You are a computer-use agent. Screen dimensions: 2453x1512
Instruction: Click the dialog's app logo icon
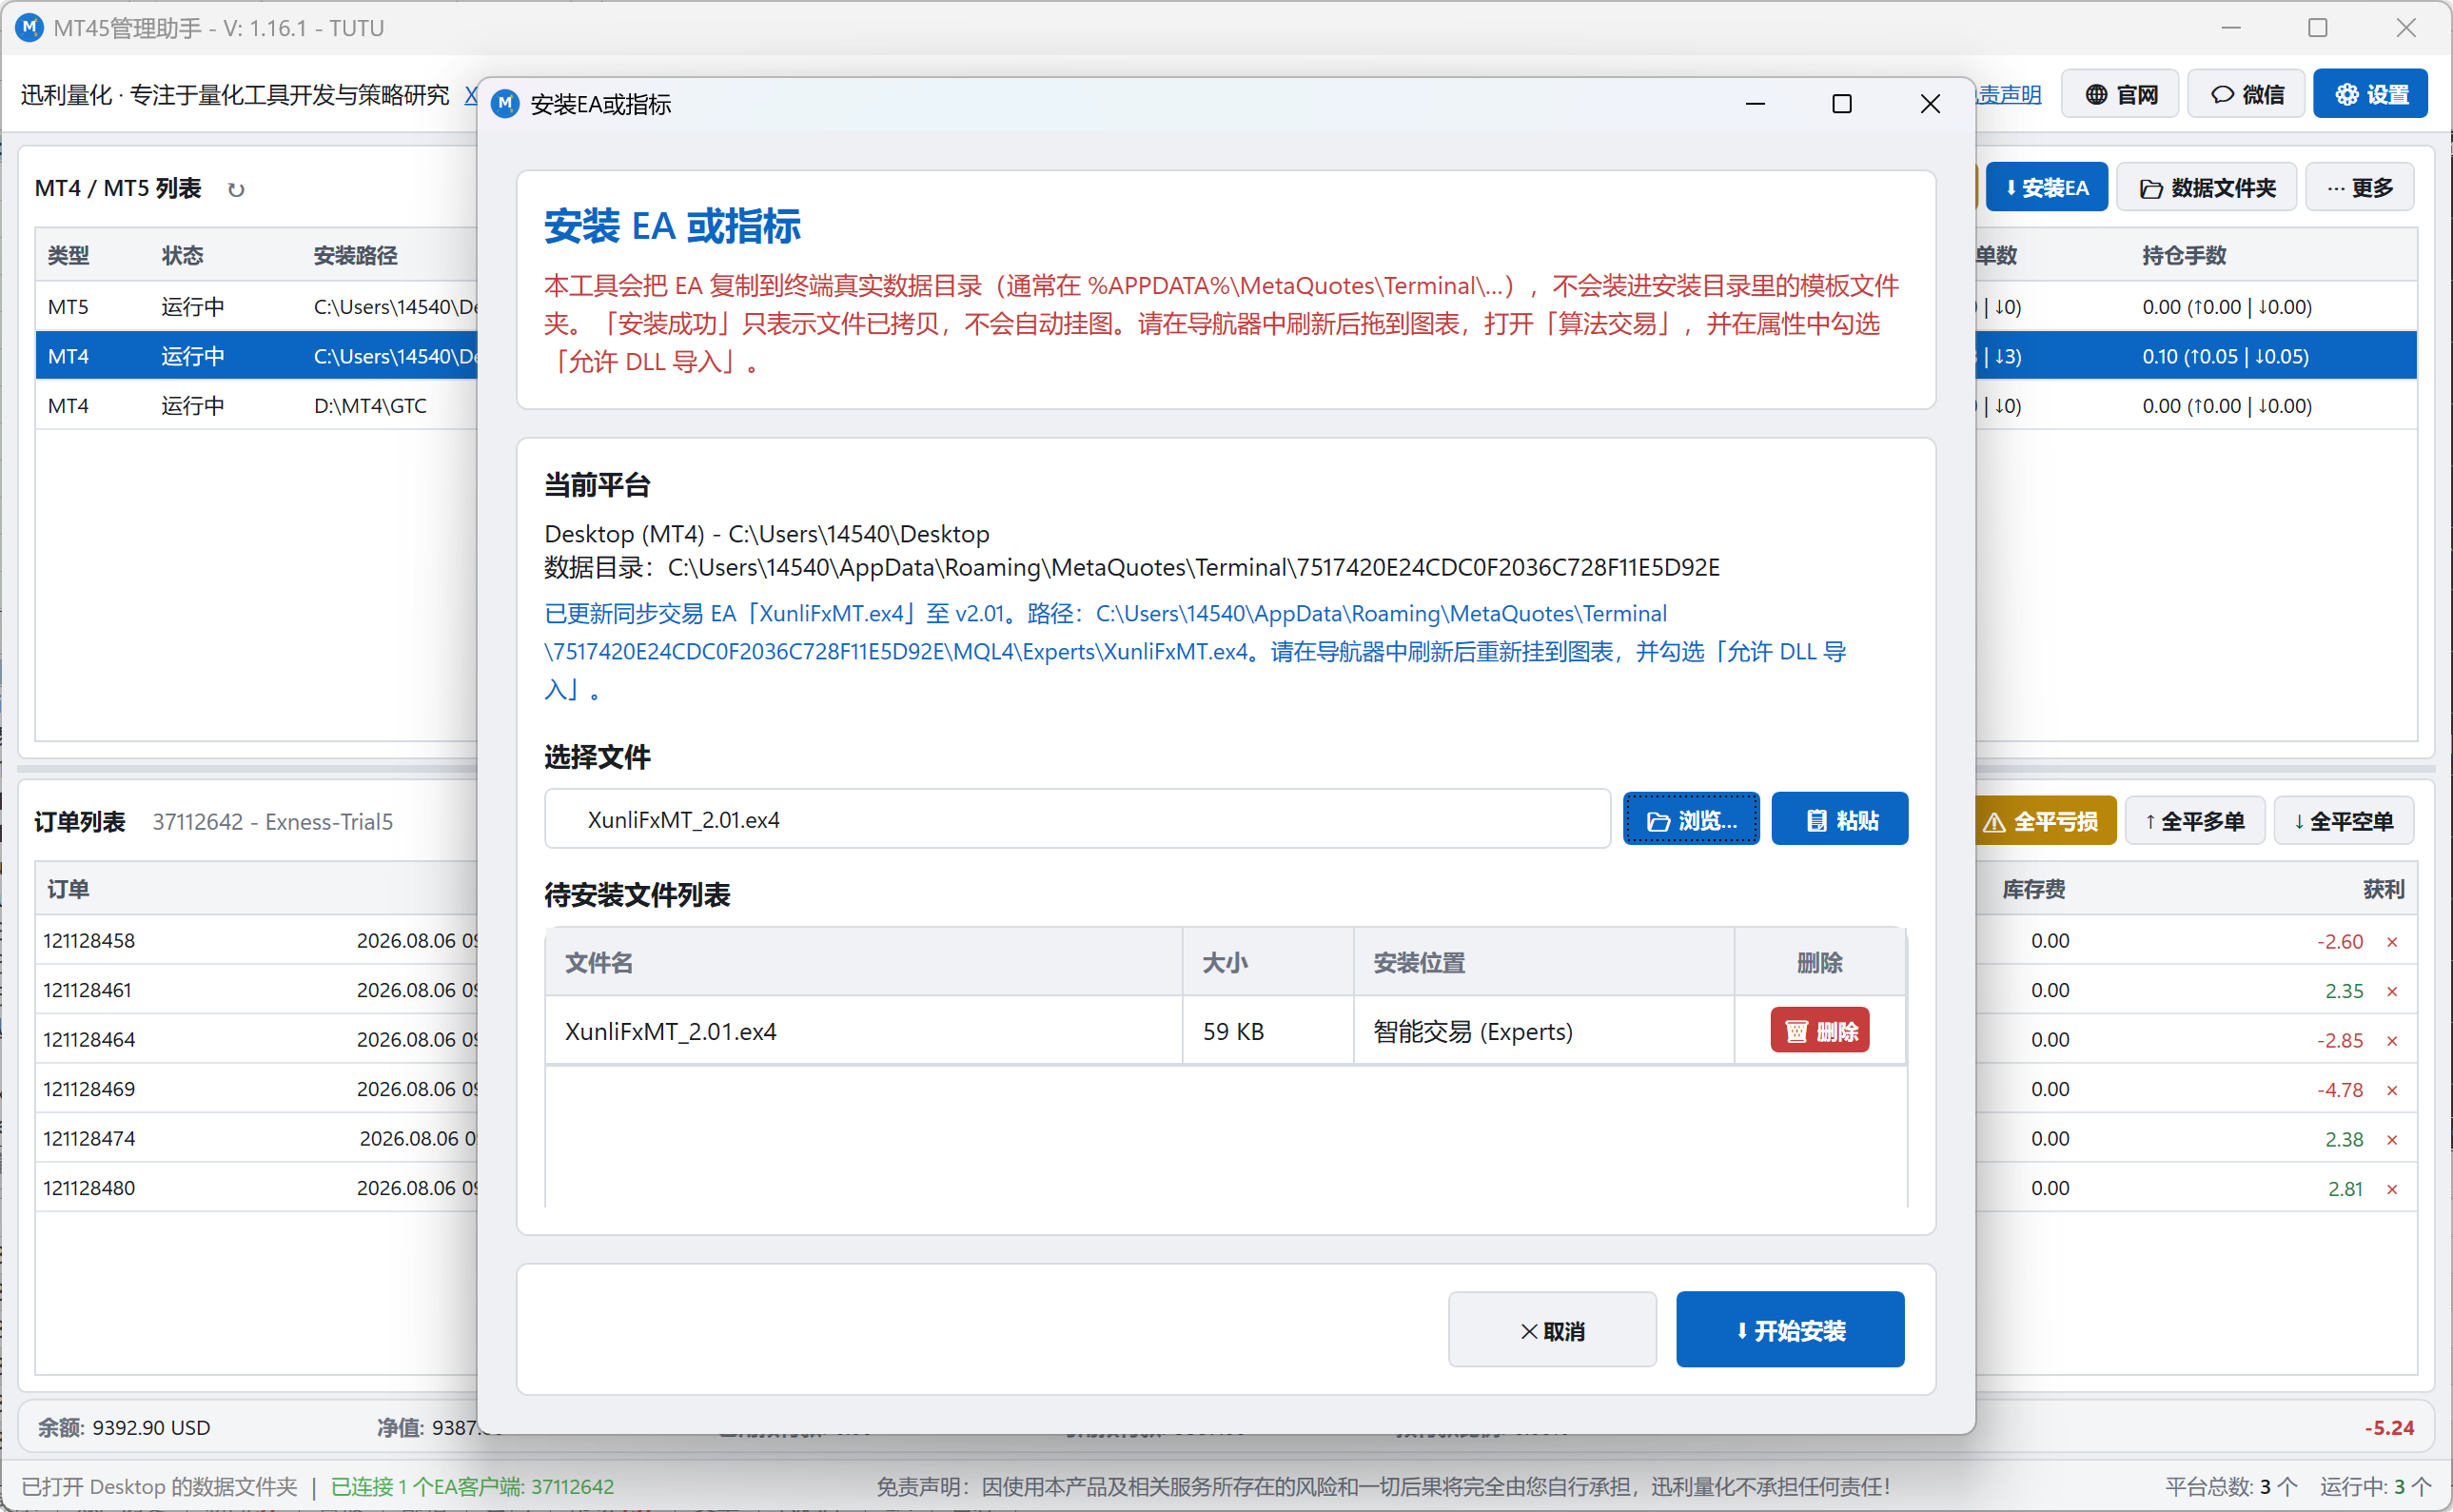[505, 103]
